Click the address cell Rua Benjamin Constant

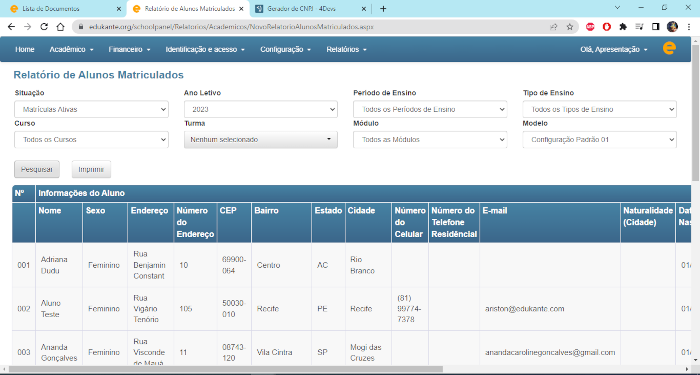pos(149,265)
